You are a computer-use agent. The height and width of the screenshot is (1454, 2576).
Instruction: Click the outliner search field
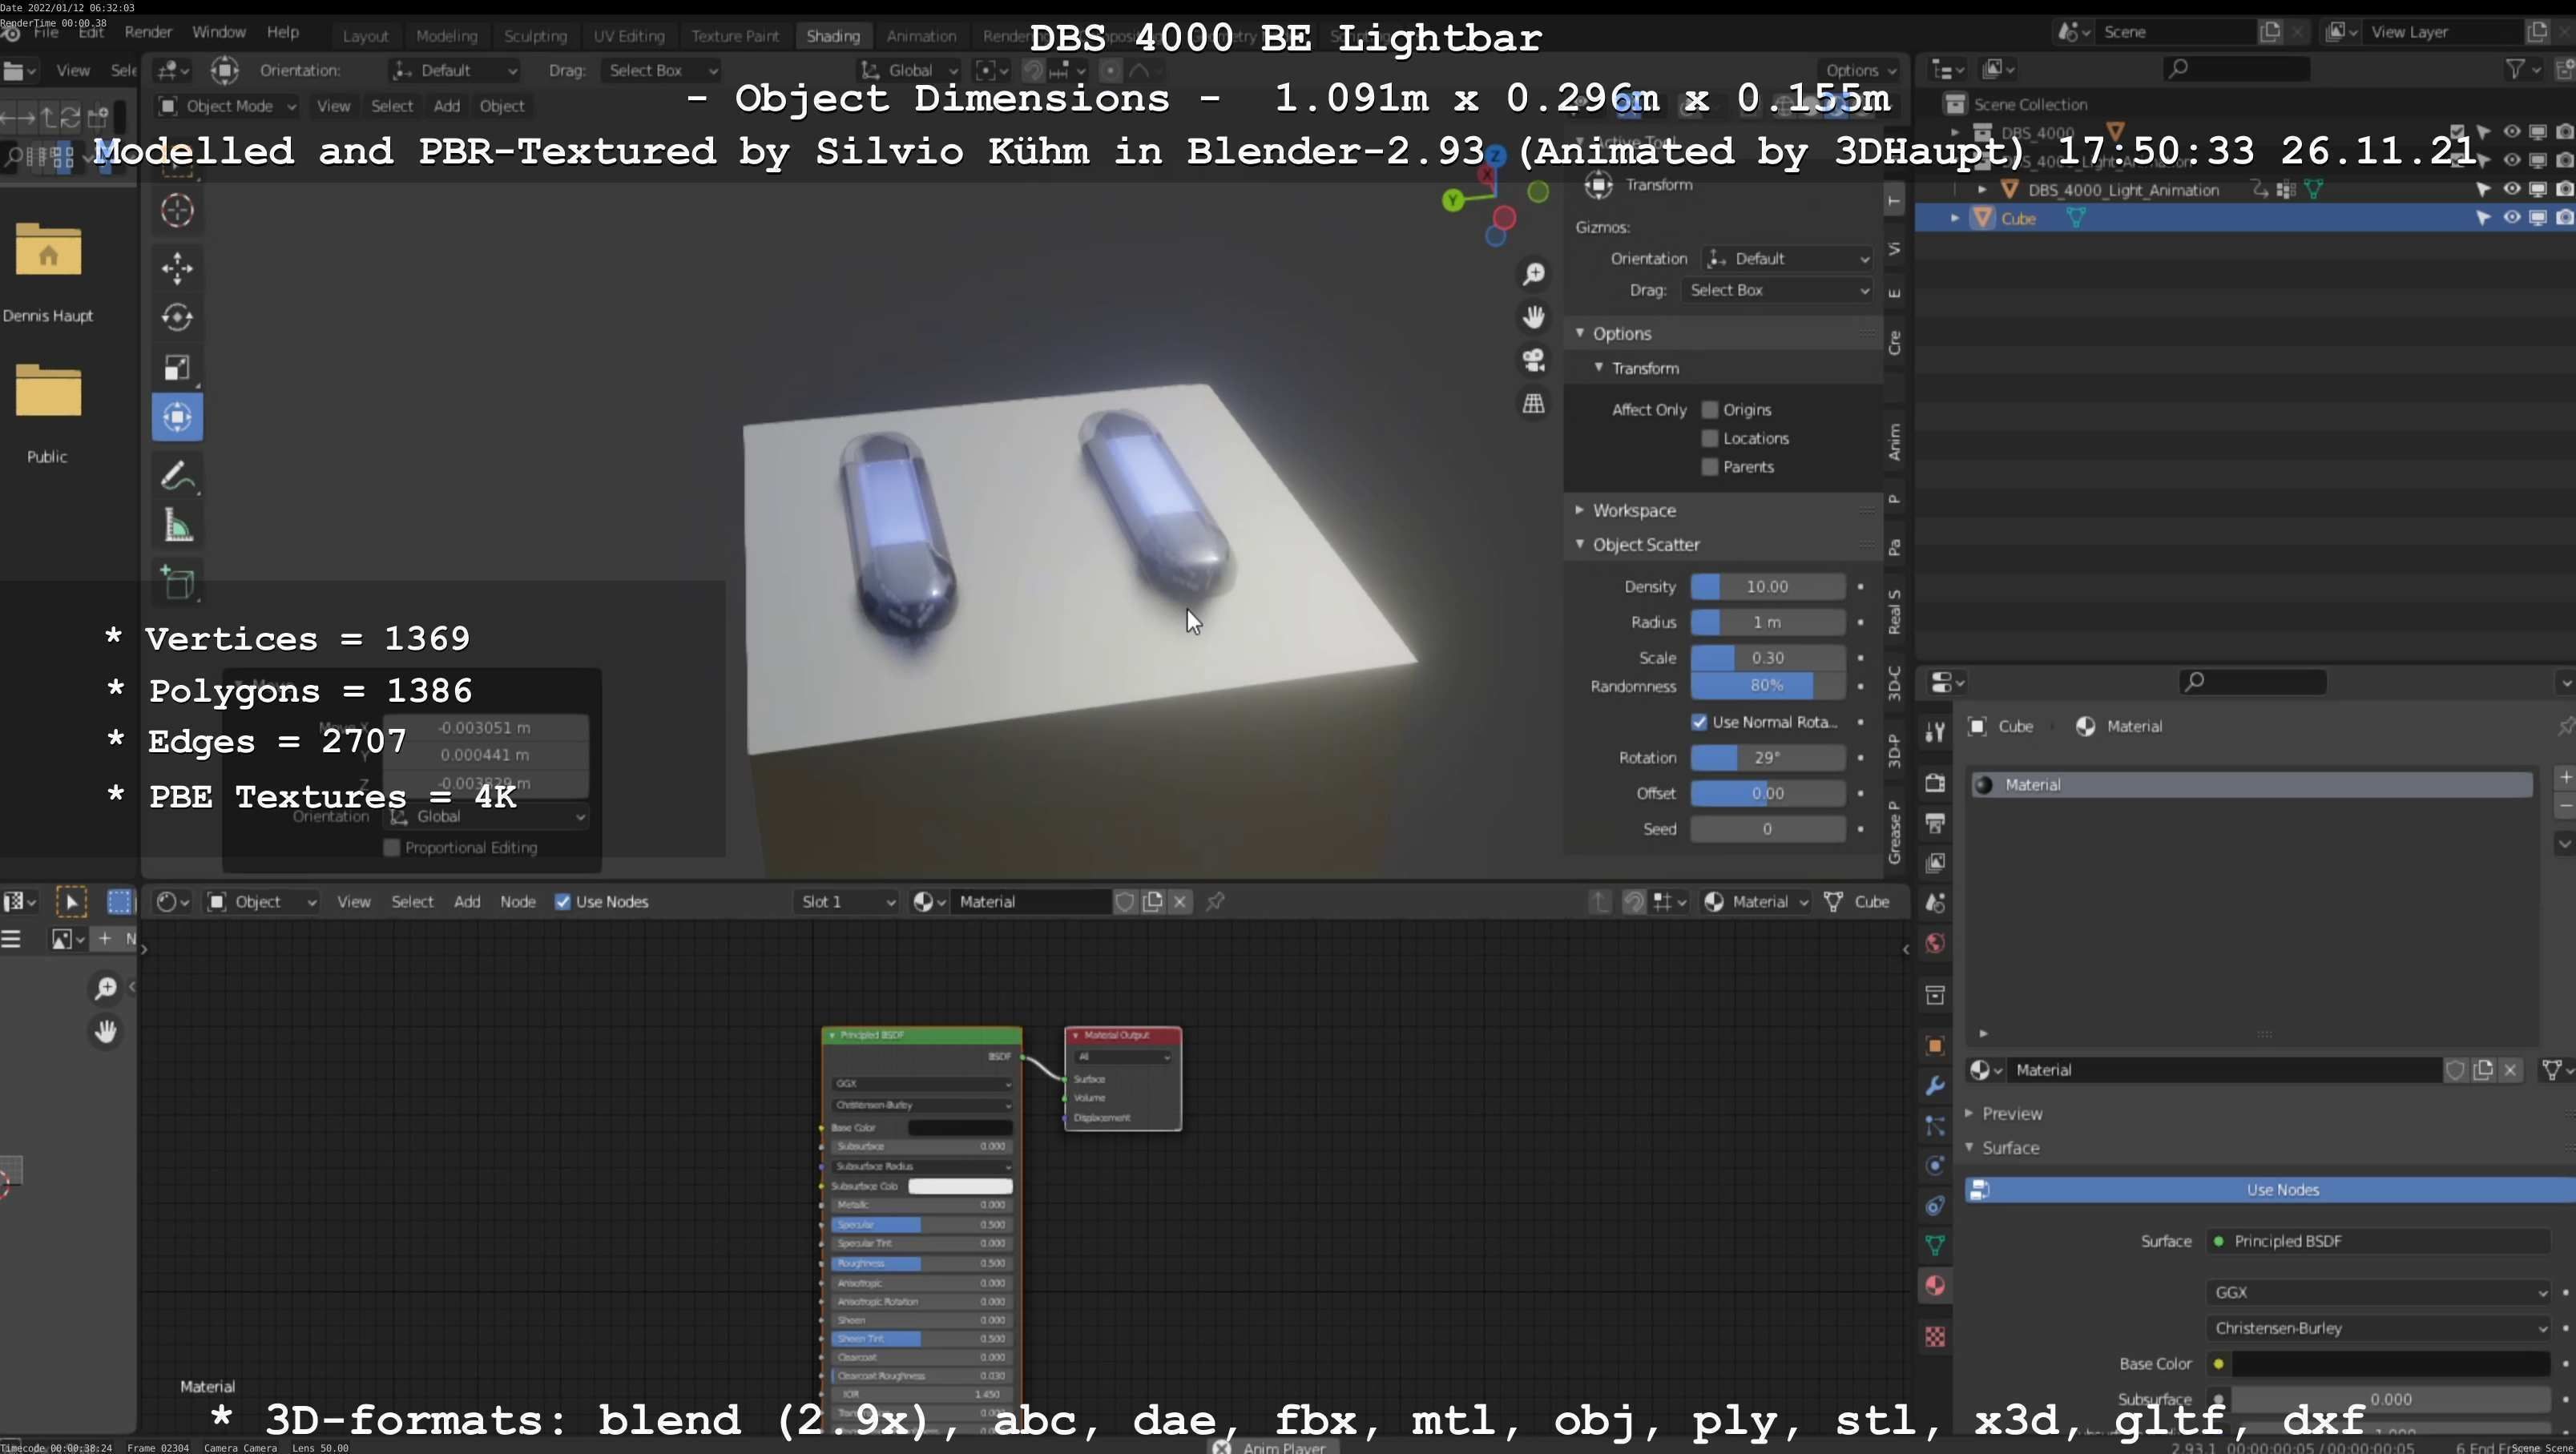(2236, 68)
